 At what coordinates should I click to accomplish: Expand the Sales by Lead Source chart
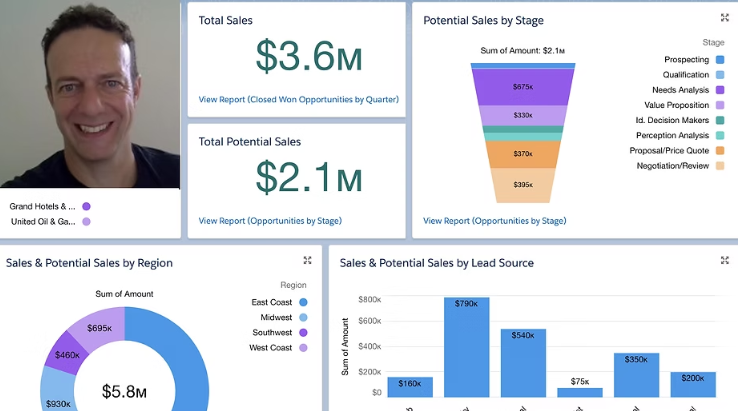pos(724,260)
